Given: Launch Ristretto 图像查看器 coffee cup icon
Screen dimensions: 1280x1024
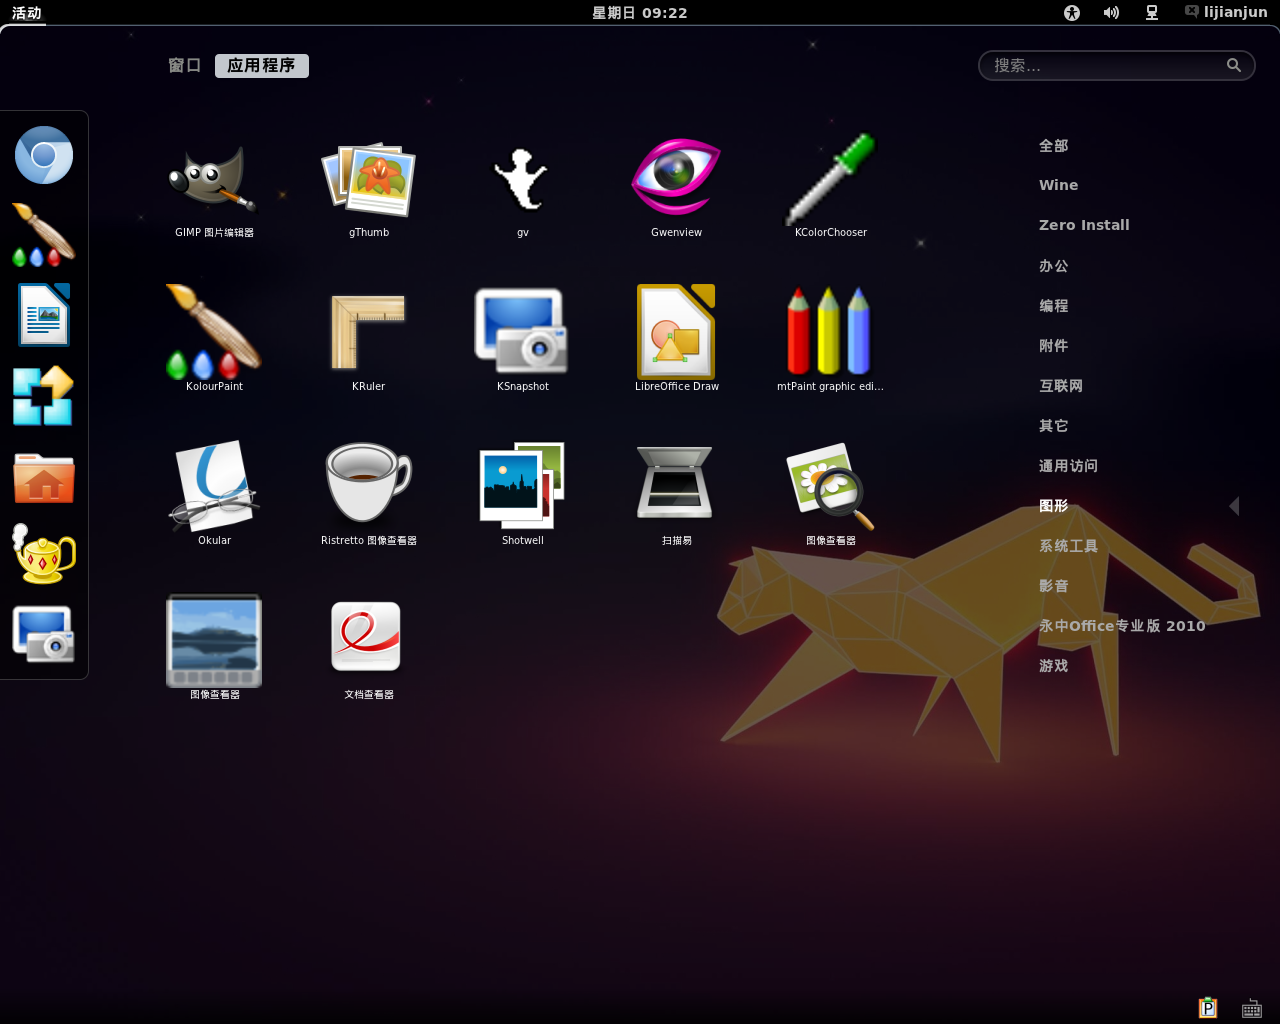Looking at the screenshot, I should (x=368, y=492).
